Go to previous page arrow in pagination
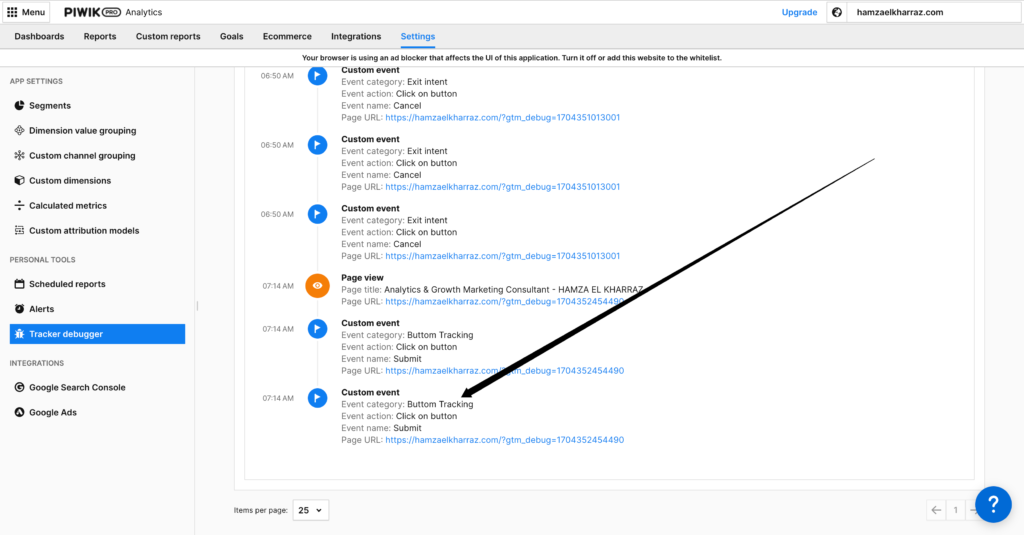The height and width of the screenshot is (535, 1024). point(936,510)
